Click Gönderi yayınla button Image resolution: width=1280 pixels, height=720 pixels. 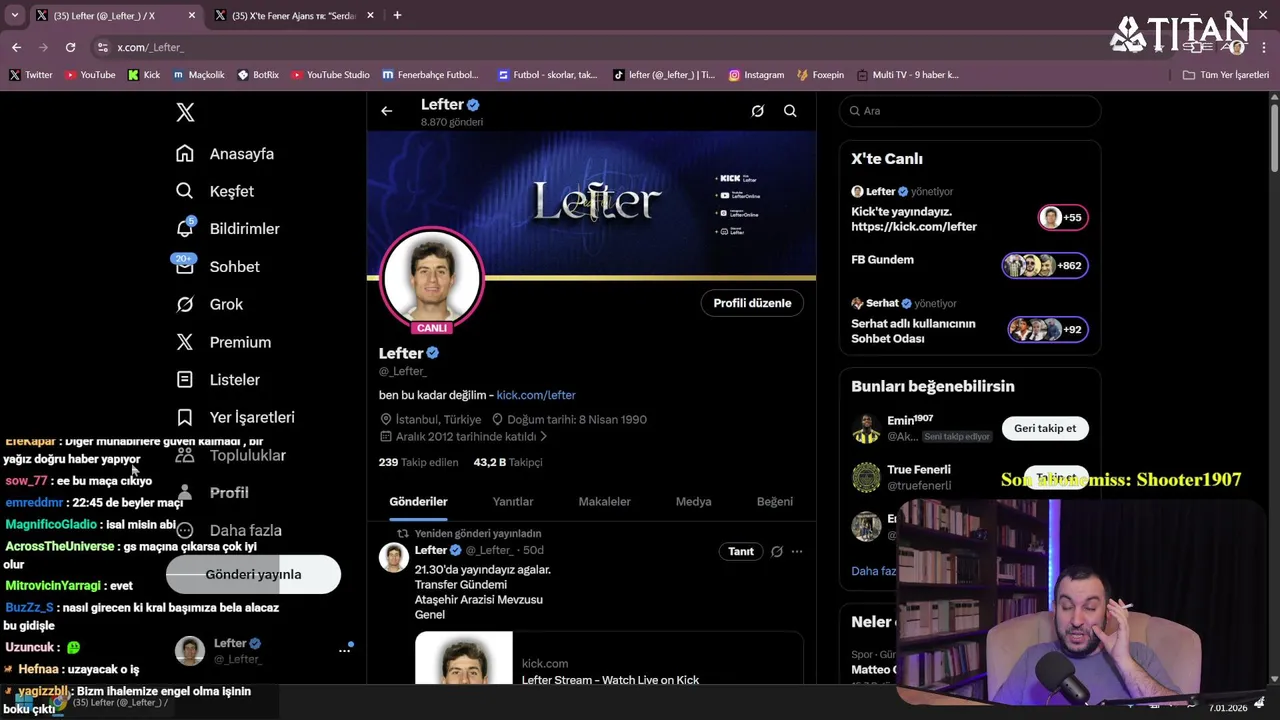[253, 574]
